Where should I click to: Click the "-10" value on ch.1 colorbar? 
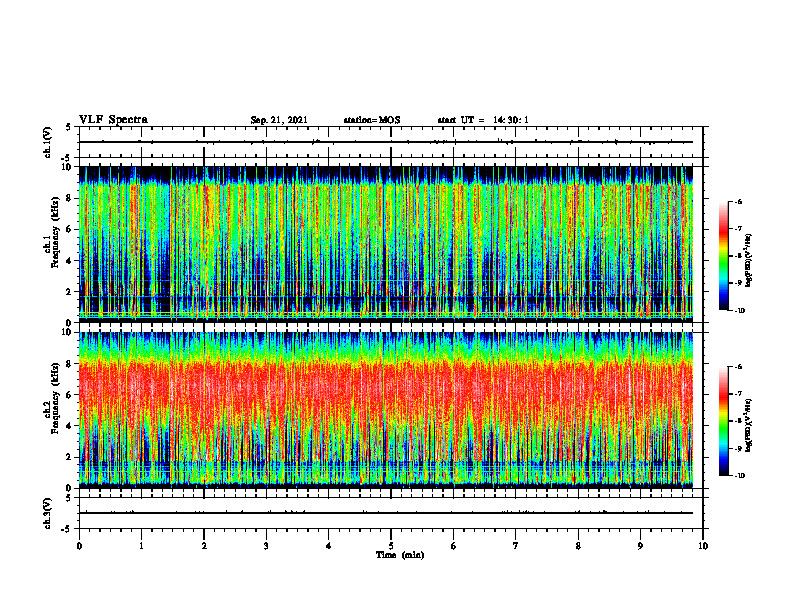pyautogui.click(x=739, y=311)
